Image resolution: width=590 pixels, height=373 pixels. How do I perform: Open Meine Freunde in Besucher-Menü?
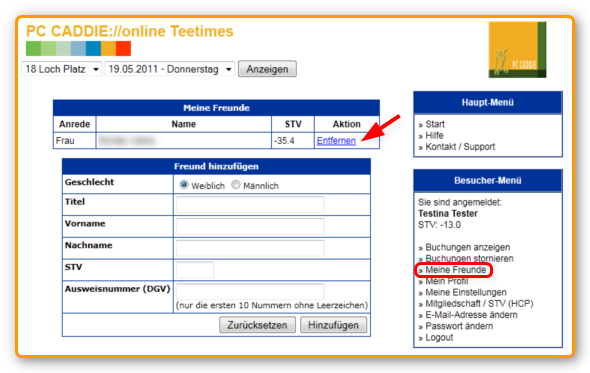pyautogui.click(x=455, y=270)
